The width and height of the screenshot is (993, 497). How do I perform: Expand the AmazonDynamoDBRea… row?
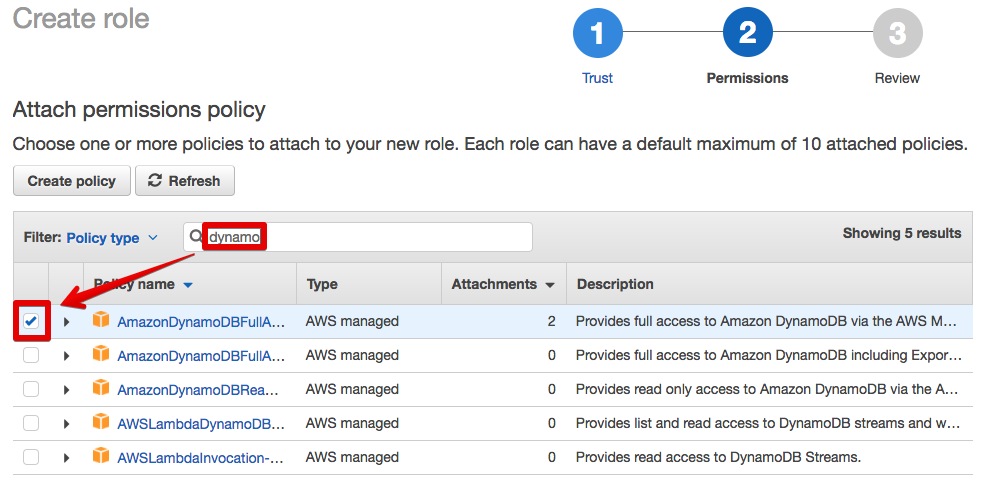coord(66,390)
